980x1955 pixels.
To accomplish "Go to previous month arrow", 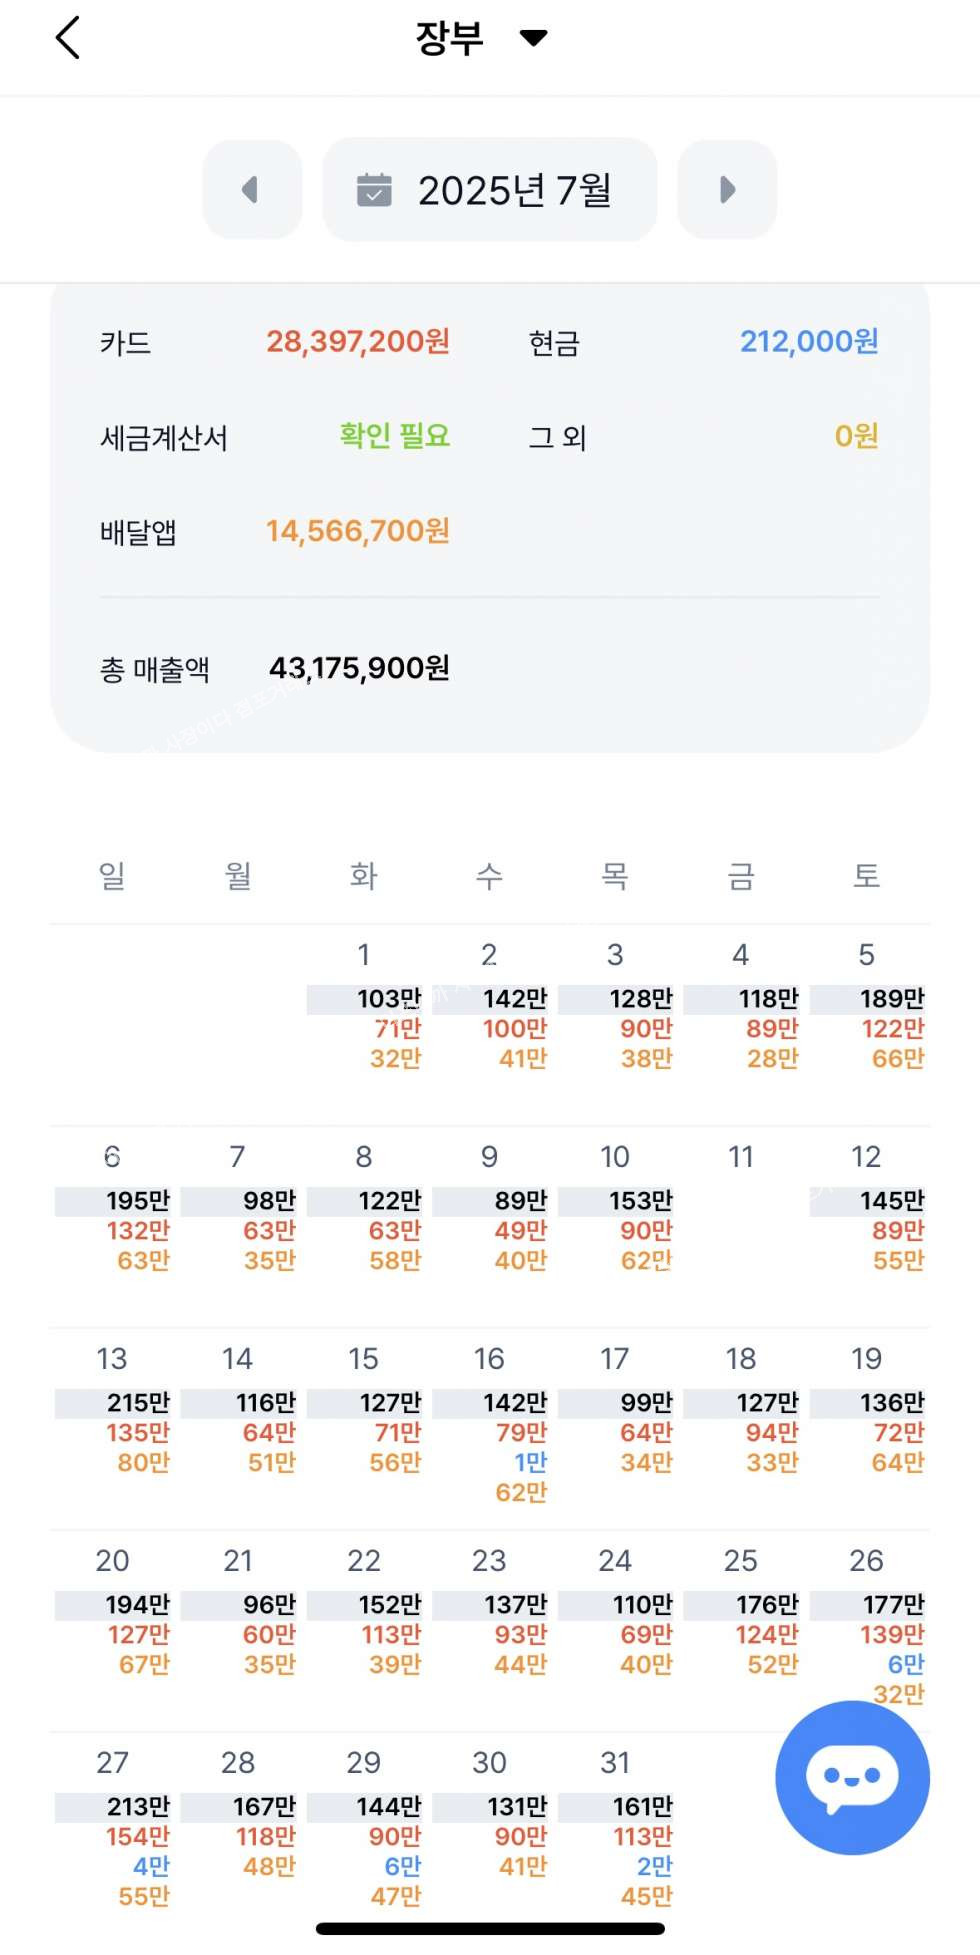I will (x=251, y=190).
